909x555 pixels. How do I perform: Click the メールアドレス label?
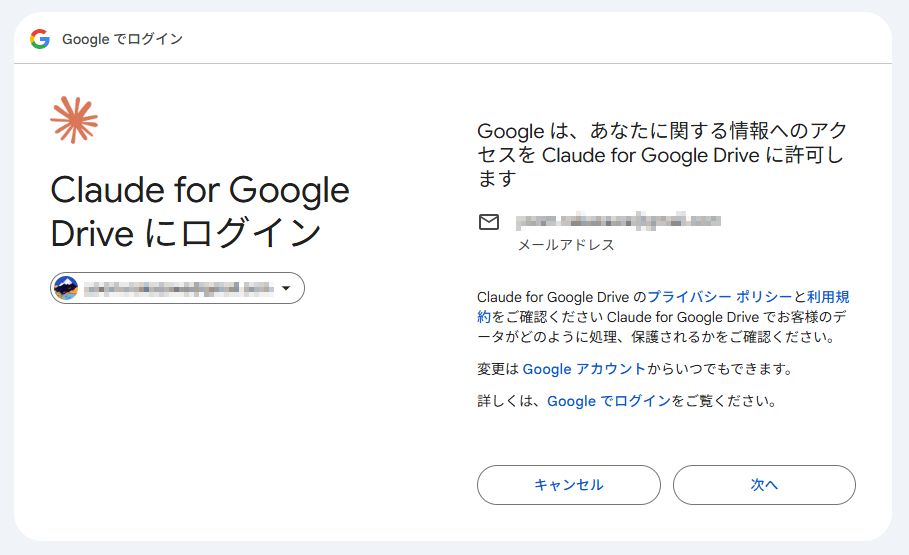tap(566, 245)
